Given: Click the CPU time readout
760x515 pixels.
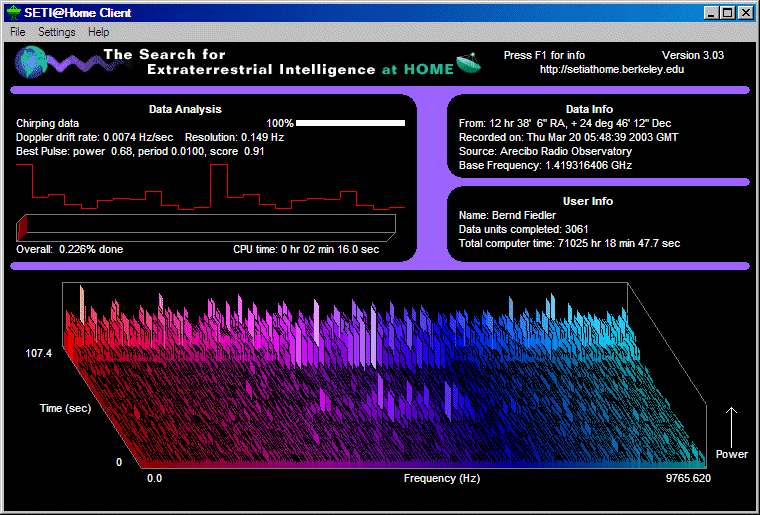Looking at the screenshot, I should (x=306, y=250).
